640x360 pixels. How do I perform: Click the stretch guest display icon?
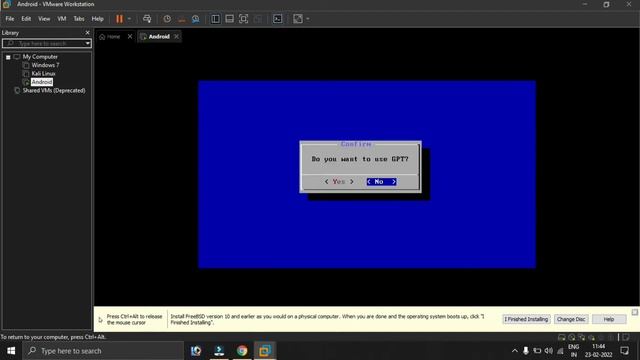298,19
